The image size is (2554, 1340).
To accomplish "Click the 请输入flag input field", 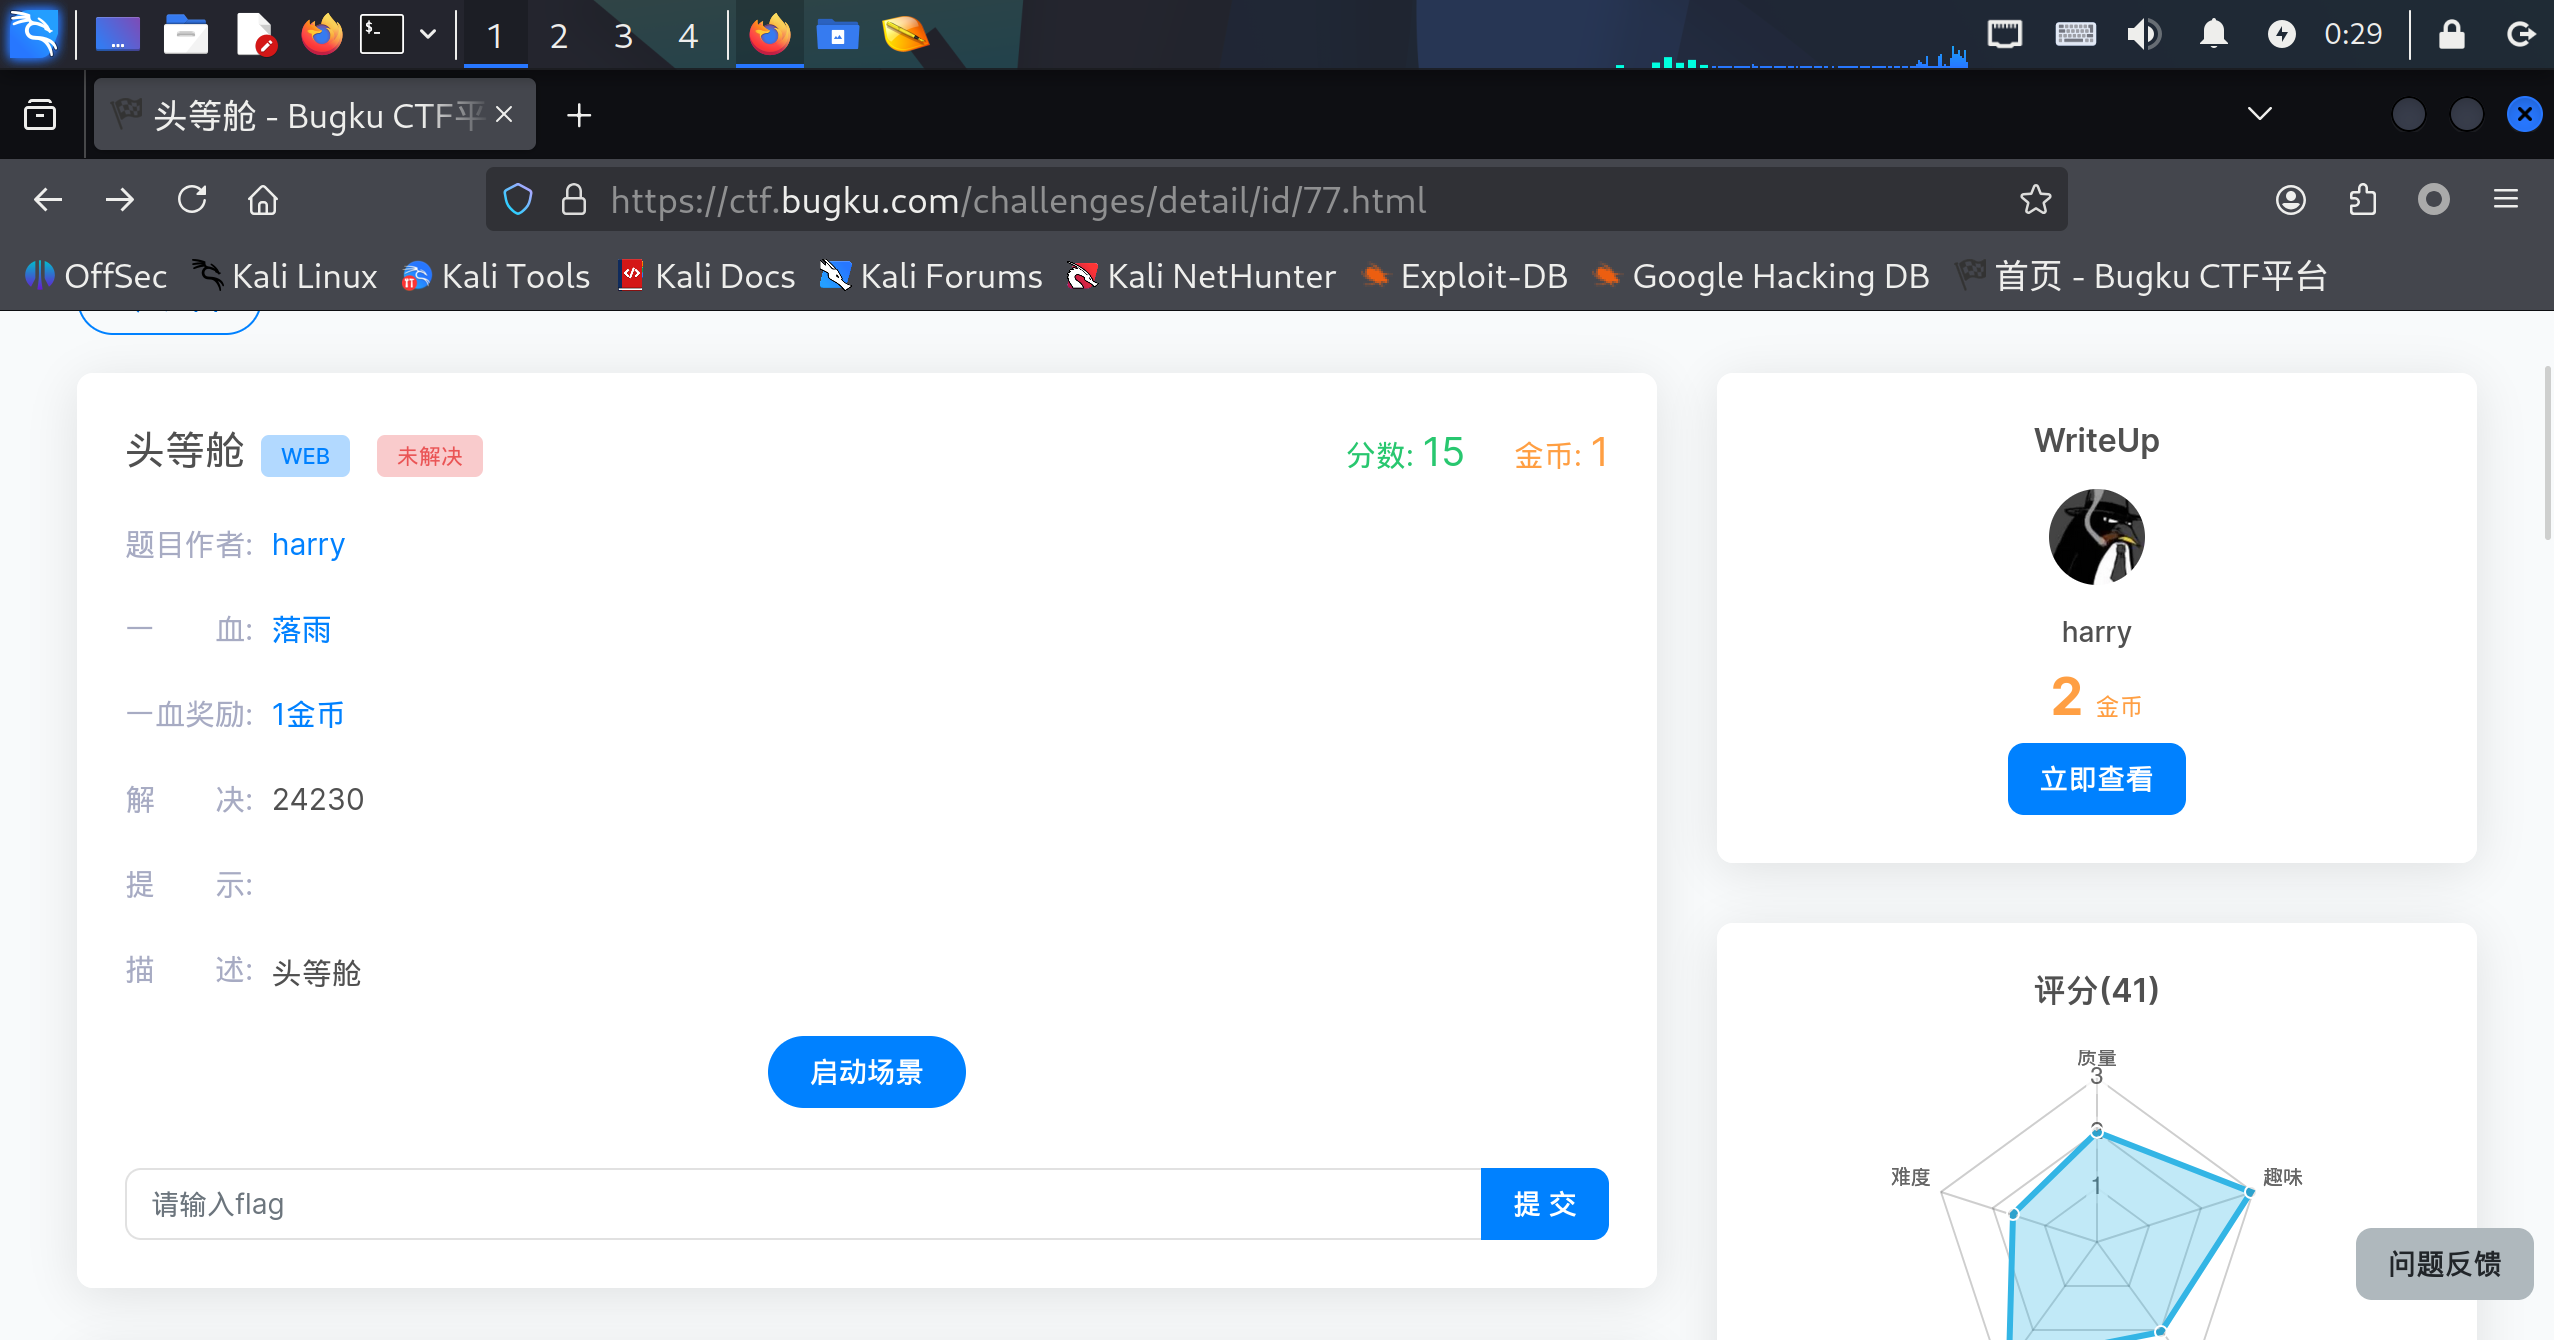I will (x=802, y=1204).
